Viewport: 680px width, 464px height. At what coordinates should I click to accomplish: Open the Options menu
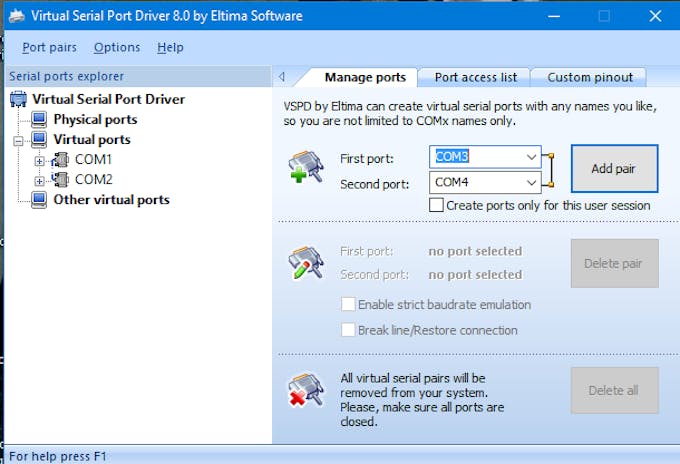[x=117, y=47]
